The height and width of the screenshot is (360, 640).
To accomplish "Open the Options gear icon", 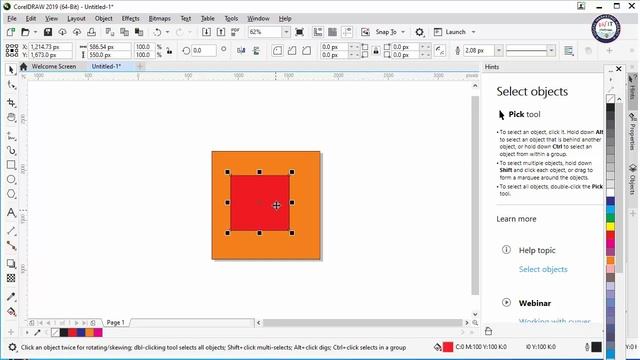I will [419, 32].
